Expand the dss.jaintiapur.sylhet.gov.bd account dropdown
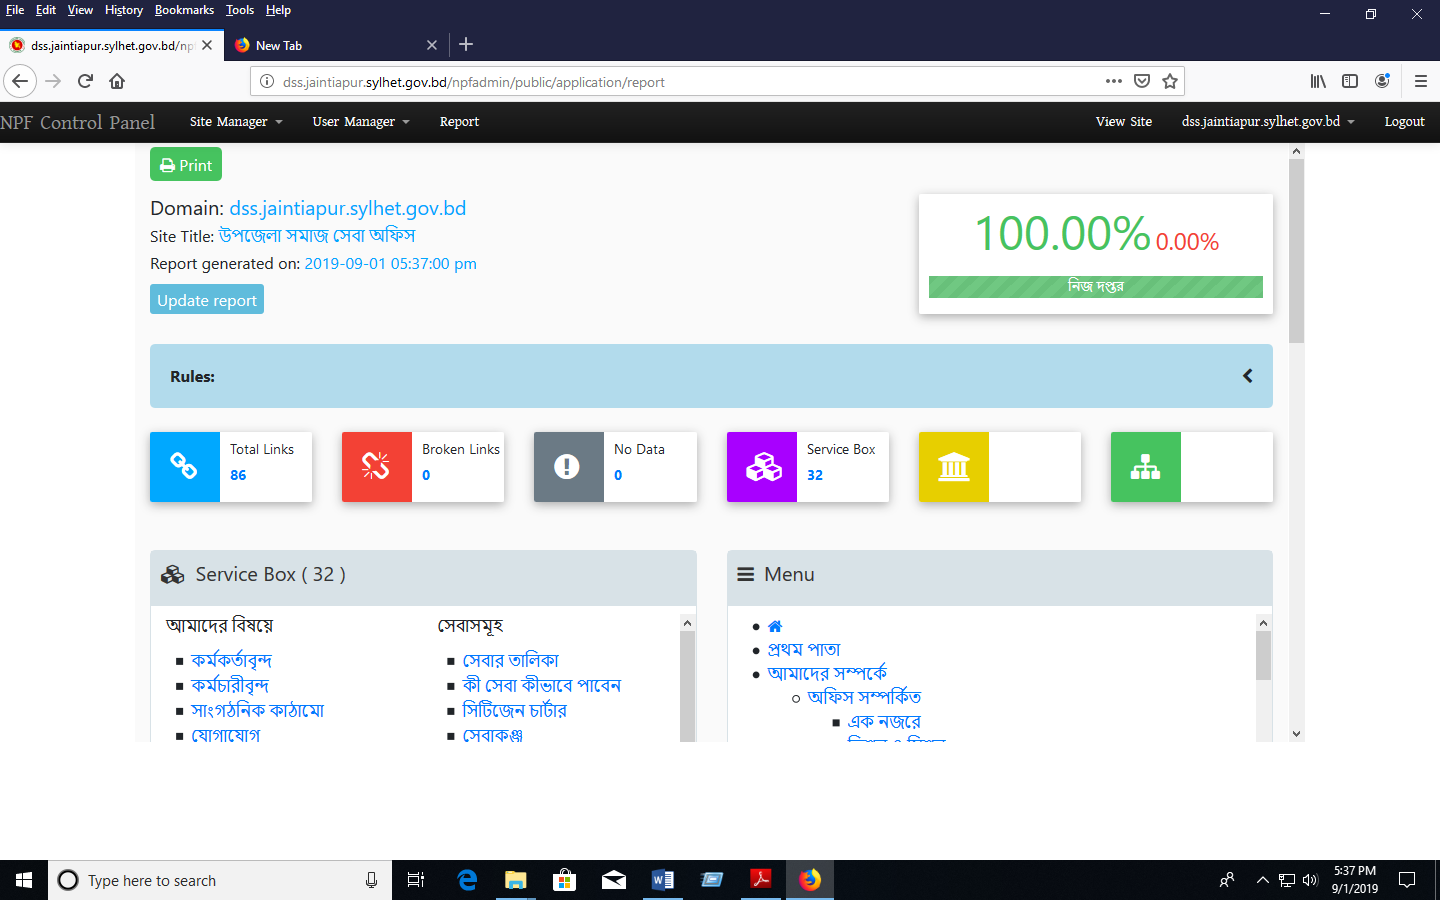1440x900 pixels. 1267,122
